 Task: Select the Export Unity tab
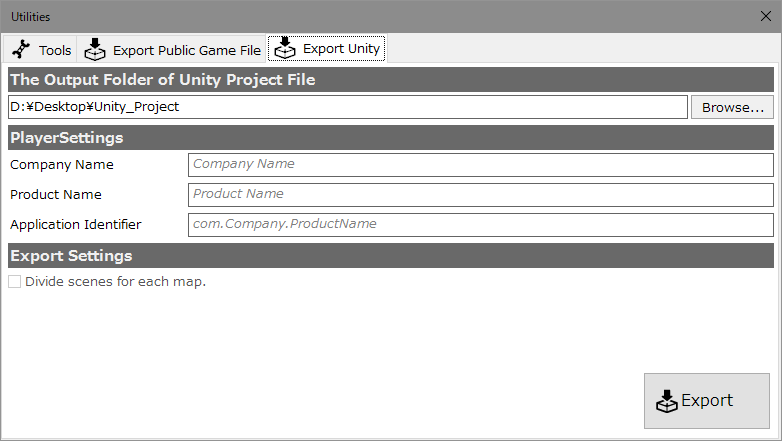327,48
